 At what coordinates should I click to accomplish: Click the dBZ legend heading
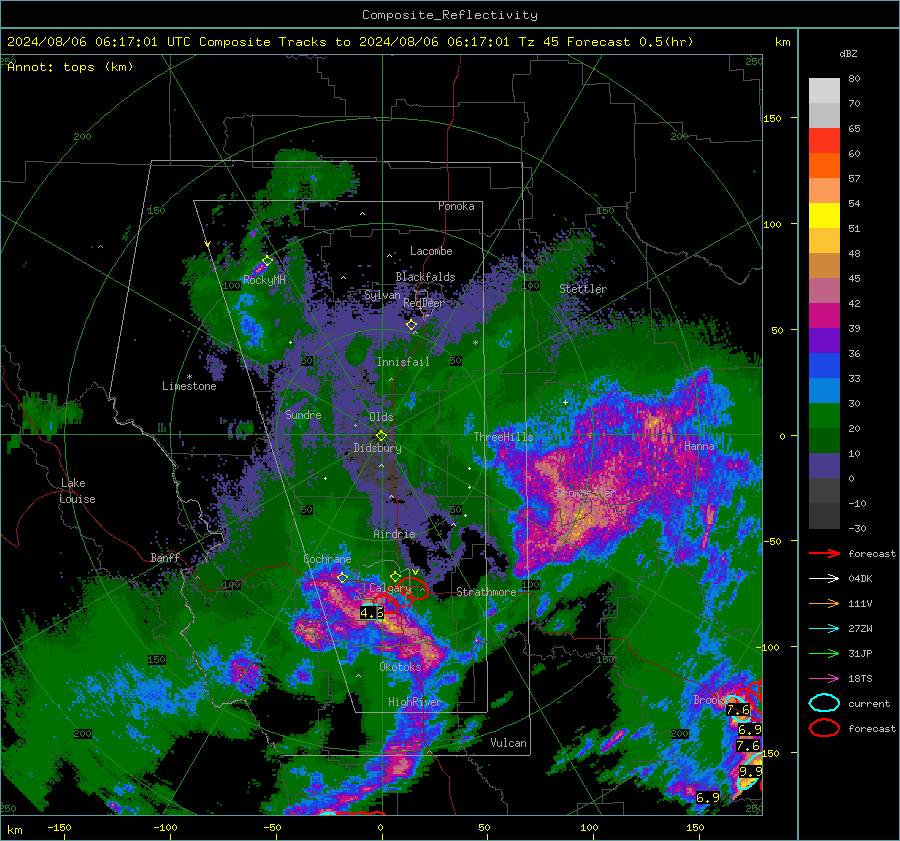click(848, 54)
